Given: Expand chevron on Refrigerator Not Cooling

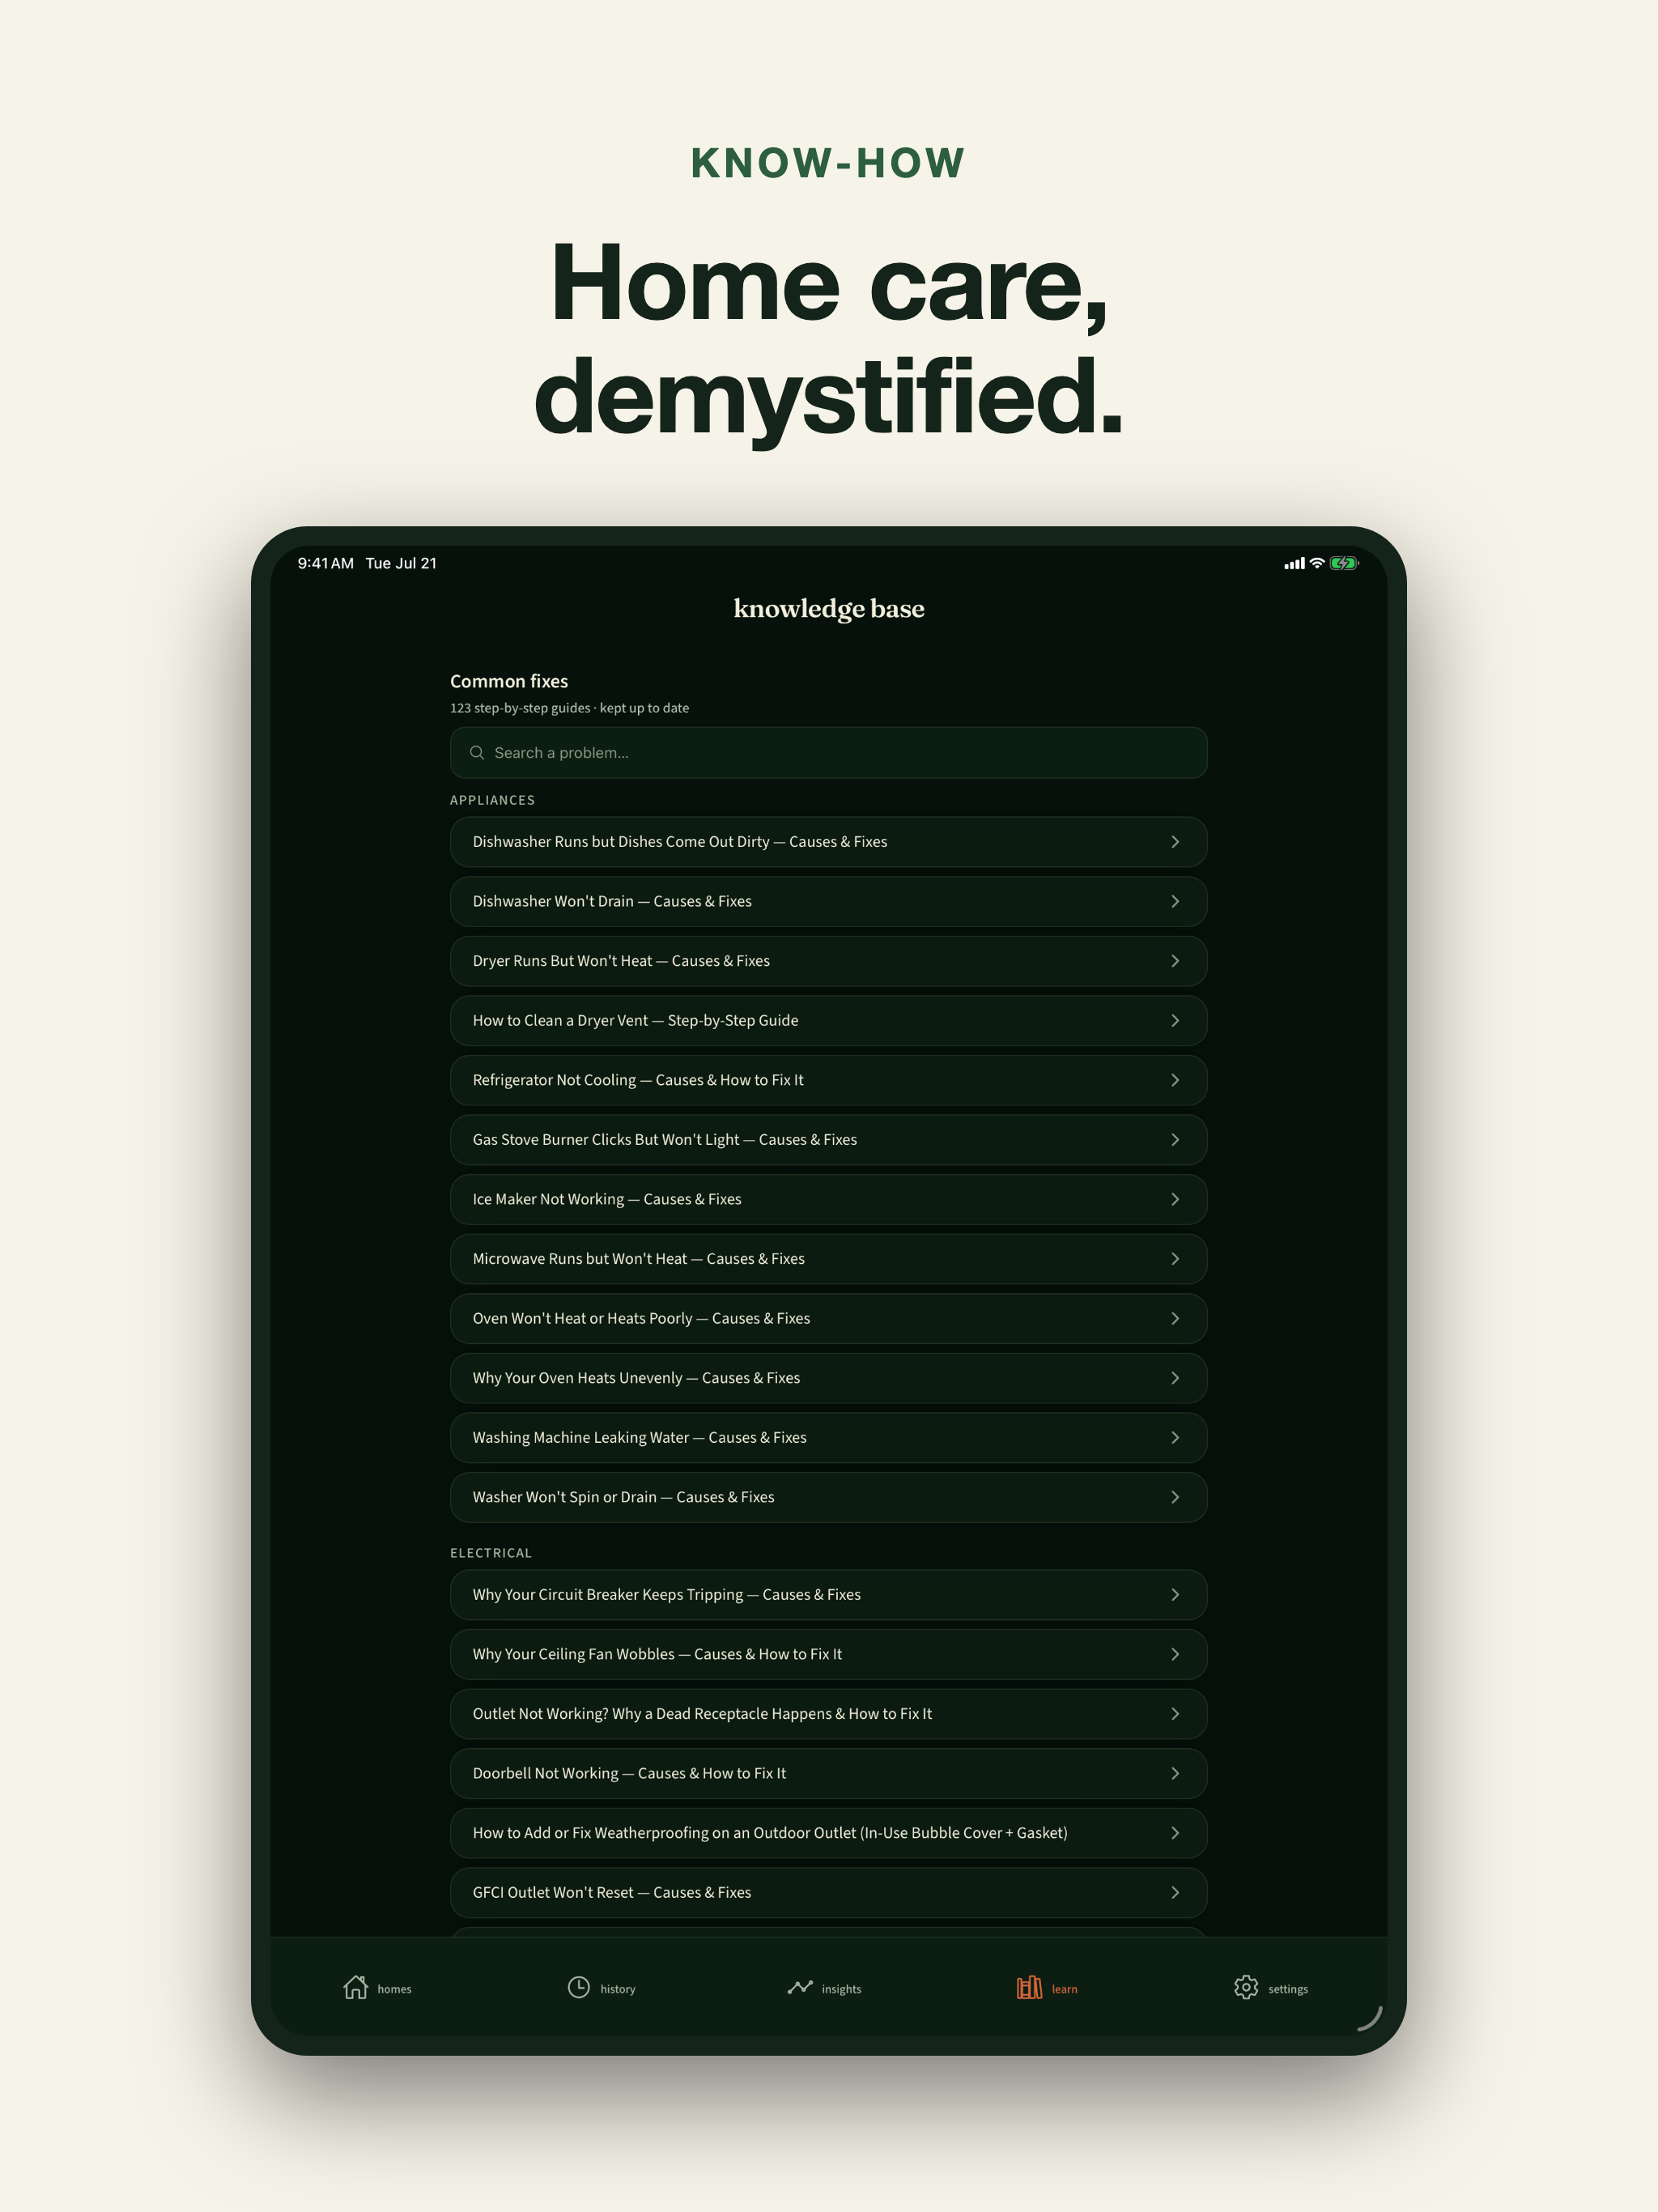Looking at the screenshot, I should tap(1175, 1080).
